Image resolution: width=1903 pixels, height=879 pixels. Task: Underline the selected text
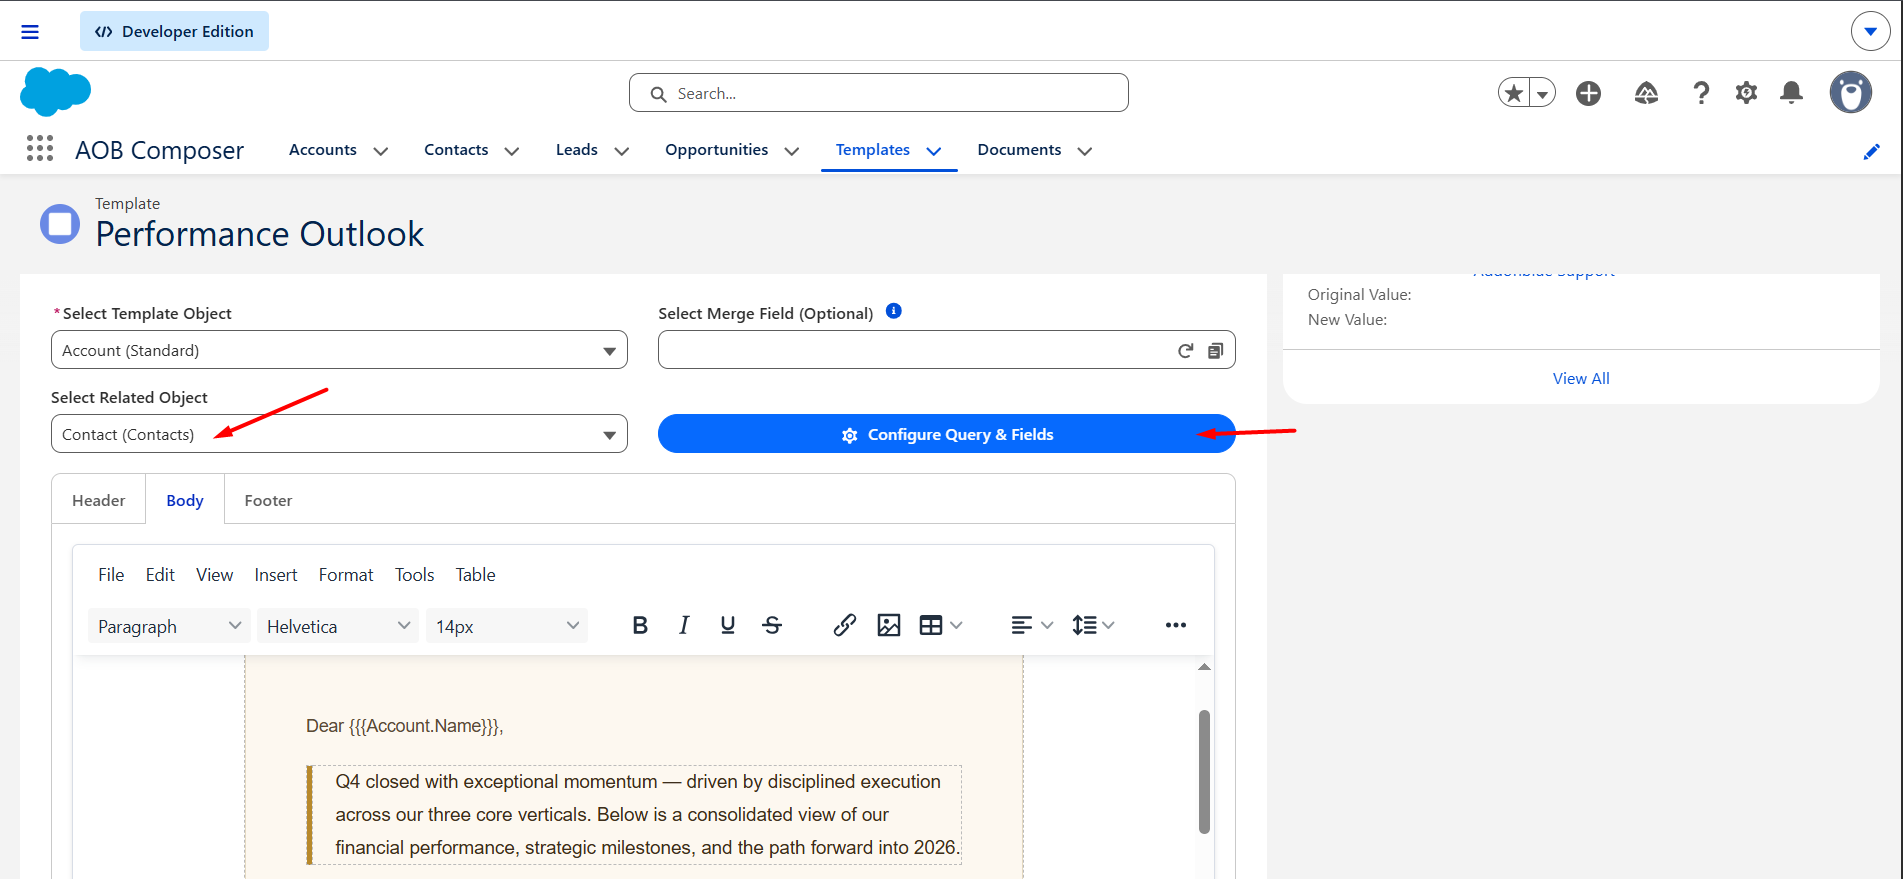pos(728,625)
